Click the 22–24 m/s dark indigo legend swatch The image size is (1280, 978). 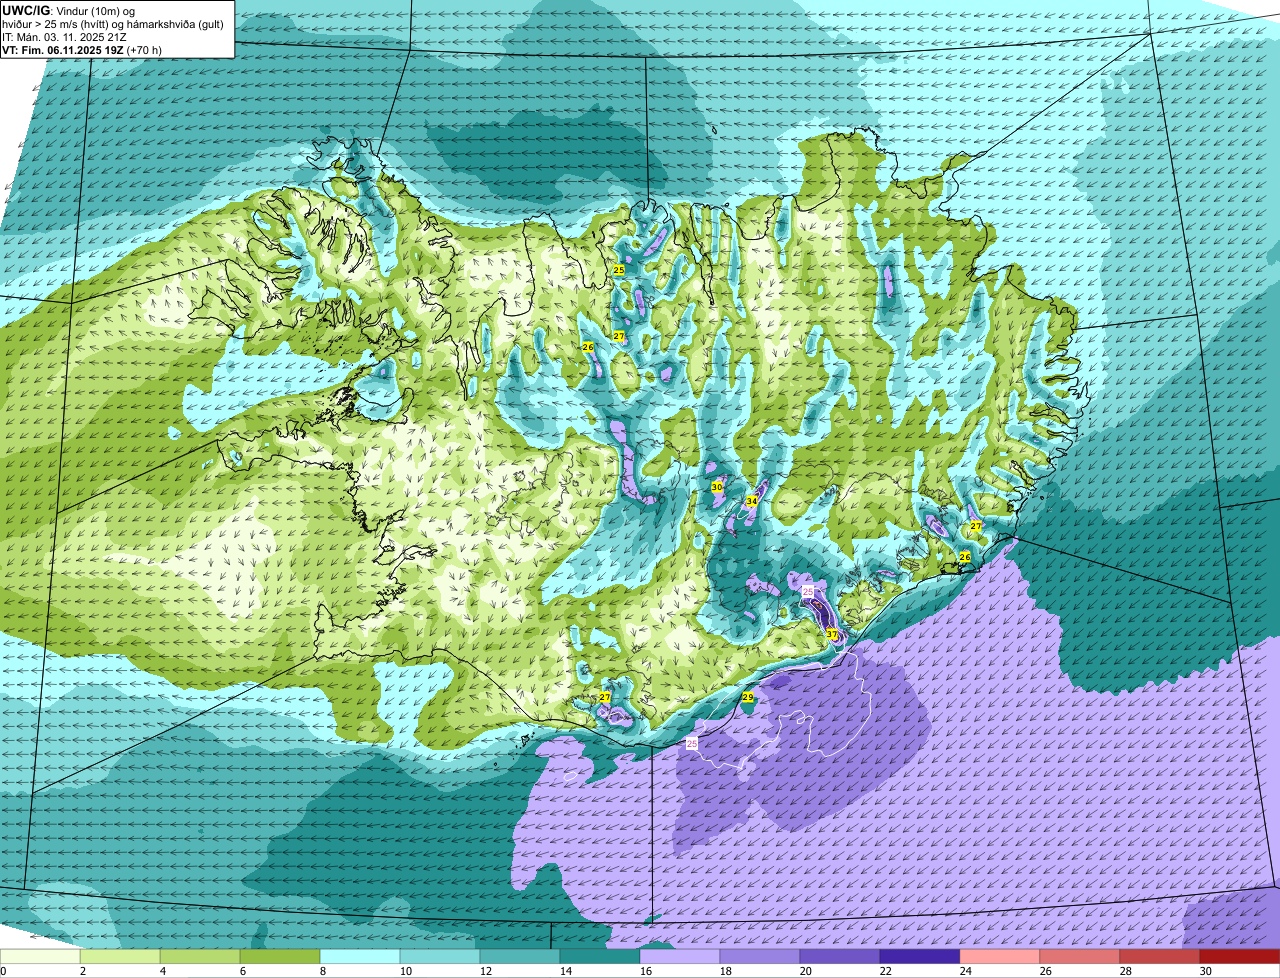pos(920,956)
